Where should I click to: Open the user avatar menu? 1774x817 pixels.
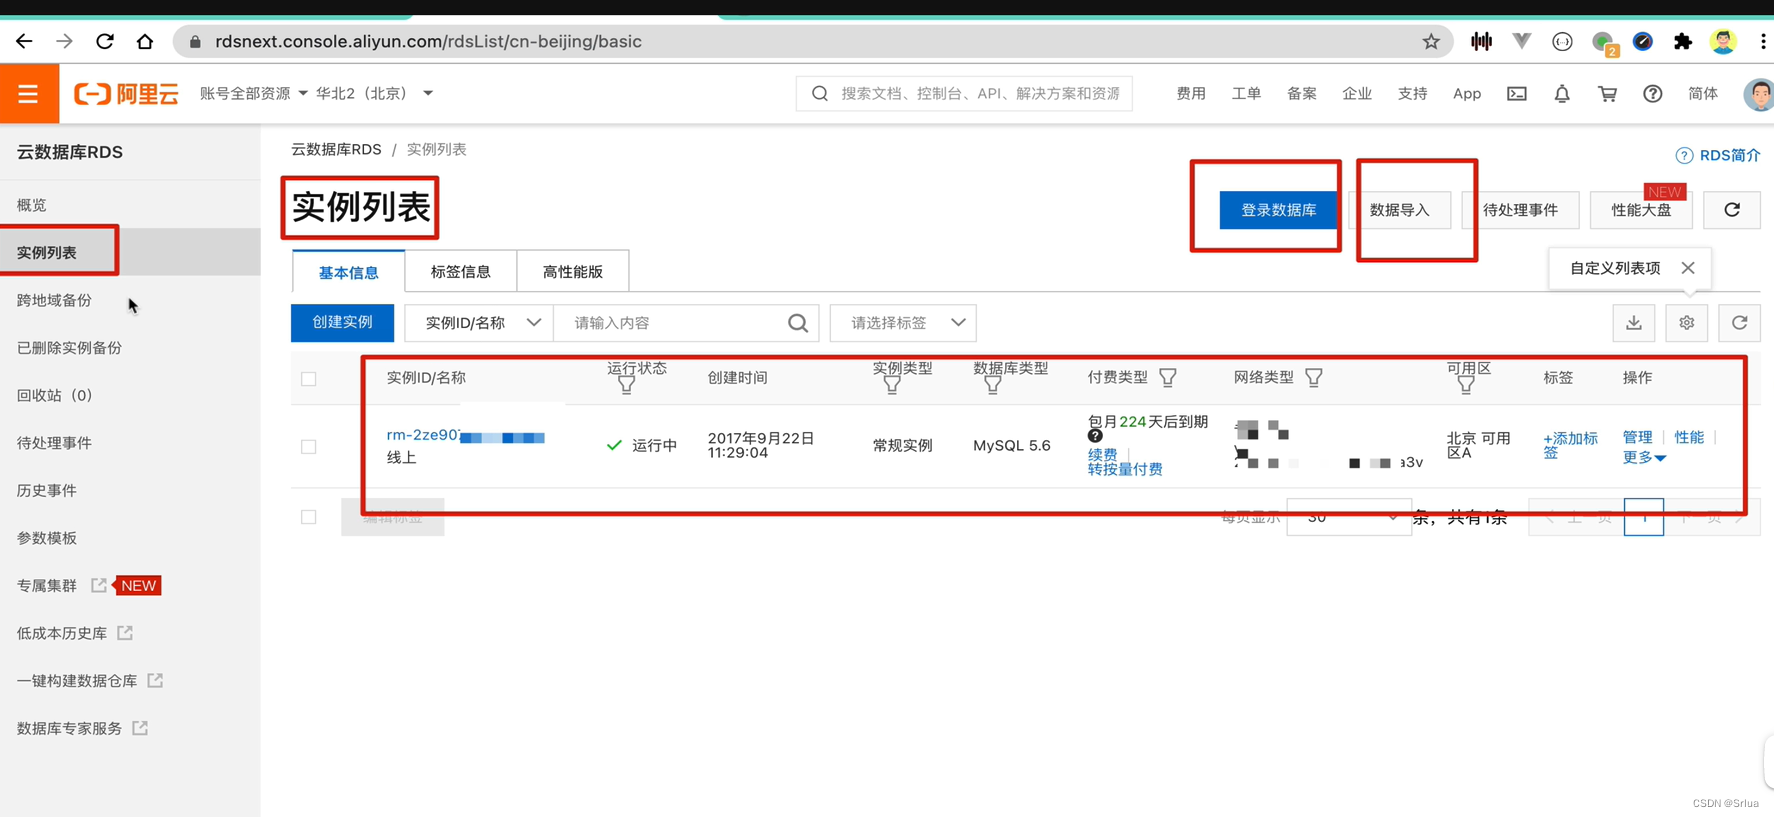tap(1758, 94)
